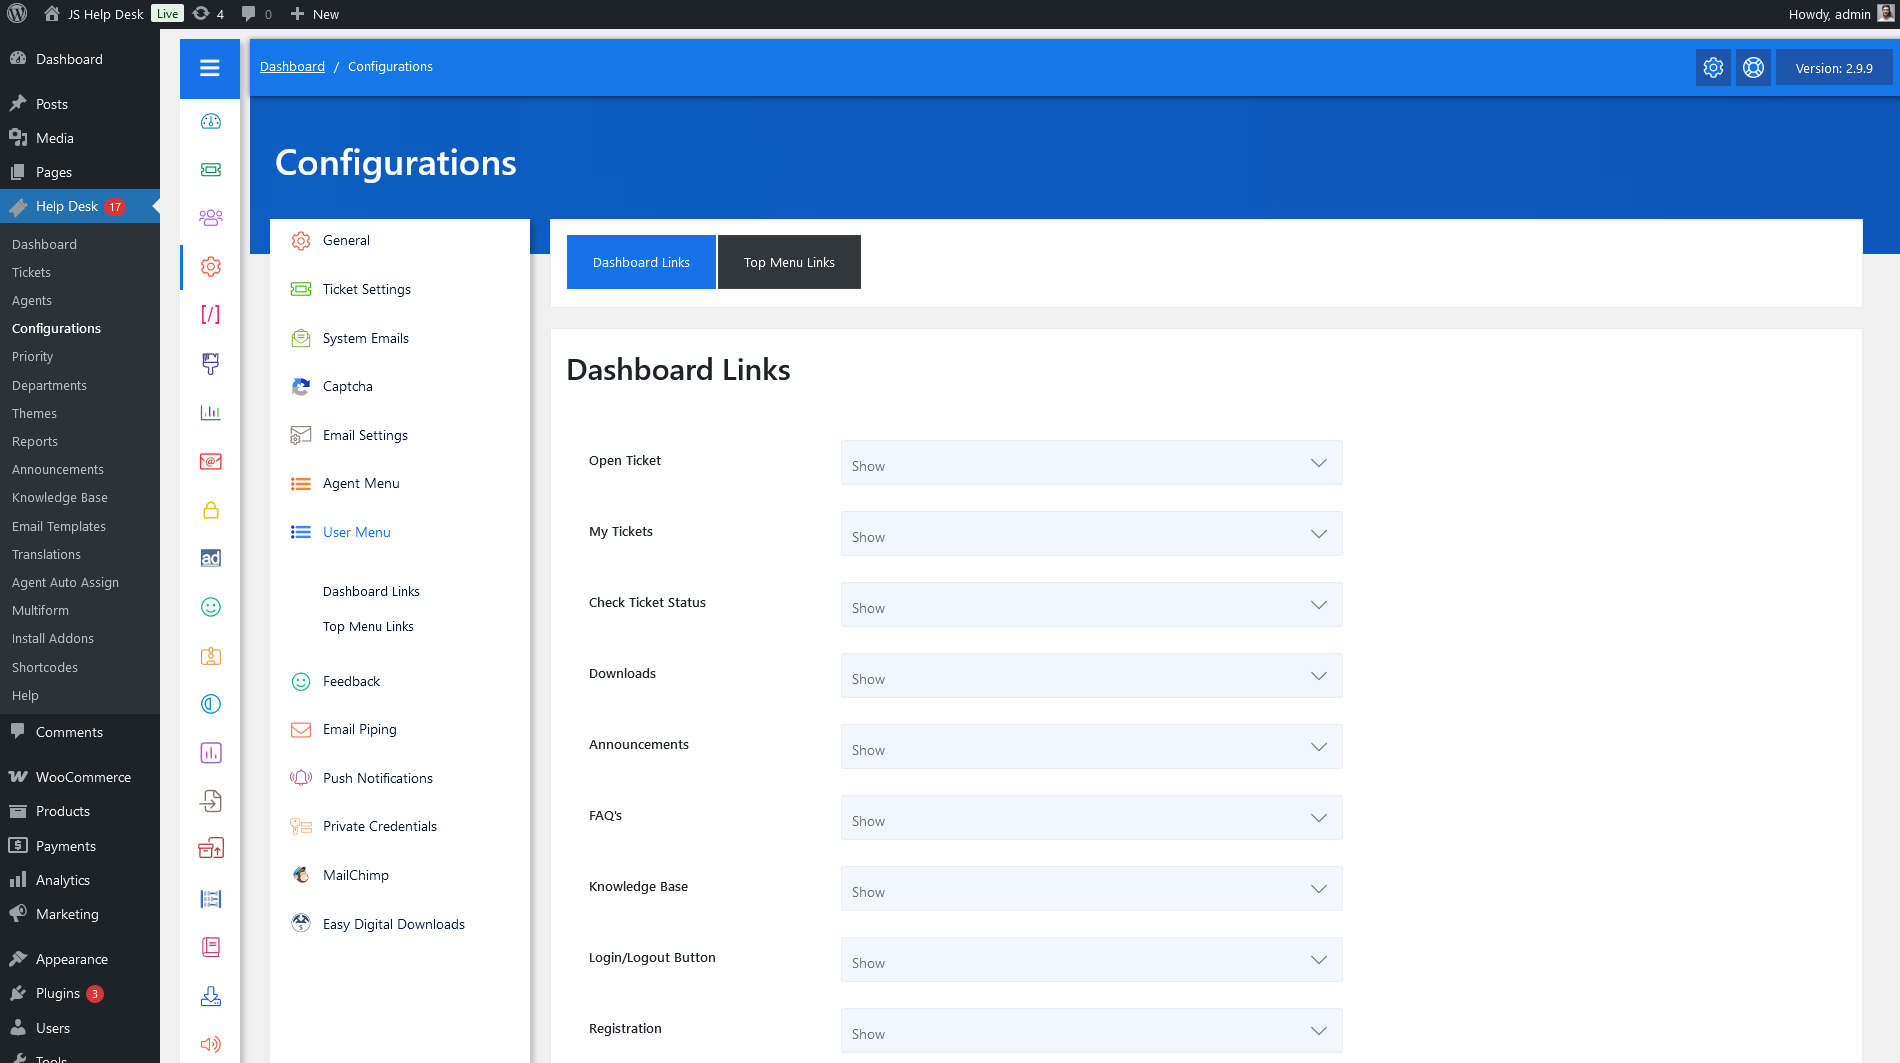
Task: Open the Check Ticket Status dropdown
Action: (x=1091, y=606)
